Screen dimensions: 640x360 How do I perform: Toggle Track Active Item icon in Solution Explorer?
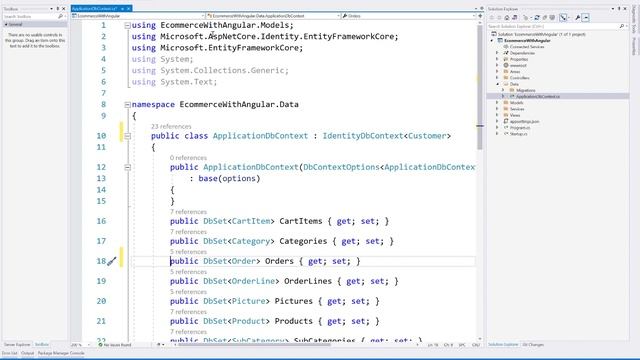pyautogui.click(x=564, y=18)
